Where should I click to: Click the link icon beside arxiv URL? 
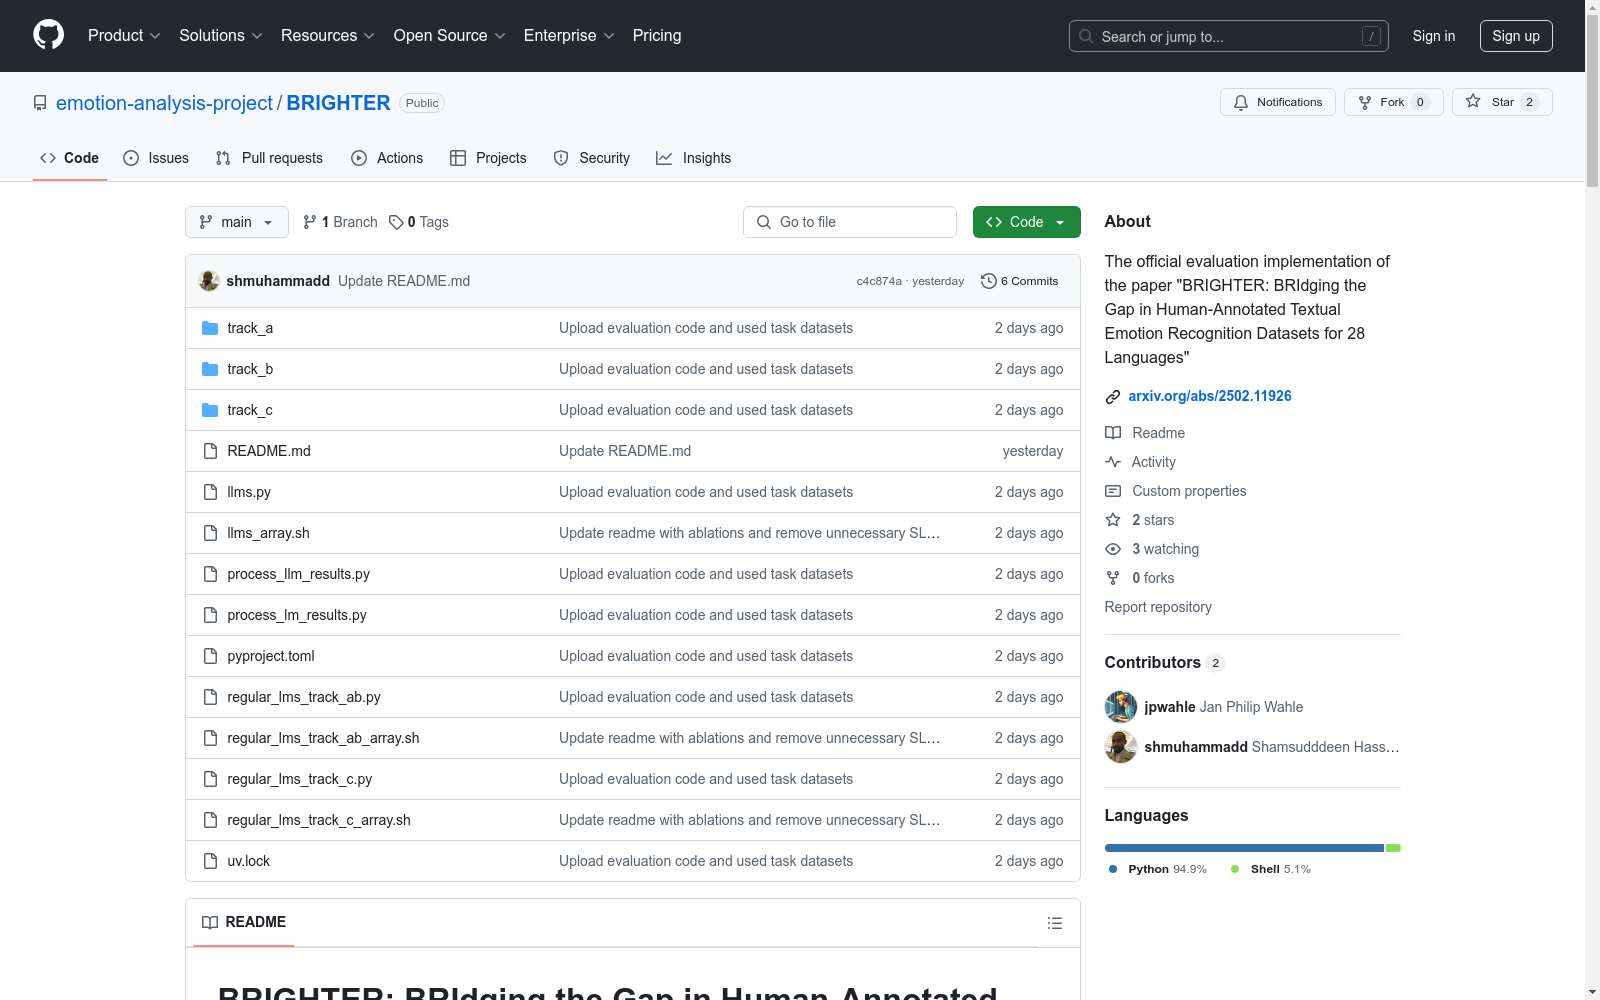(x=1113, y=397)
